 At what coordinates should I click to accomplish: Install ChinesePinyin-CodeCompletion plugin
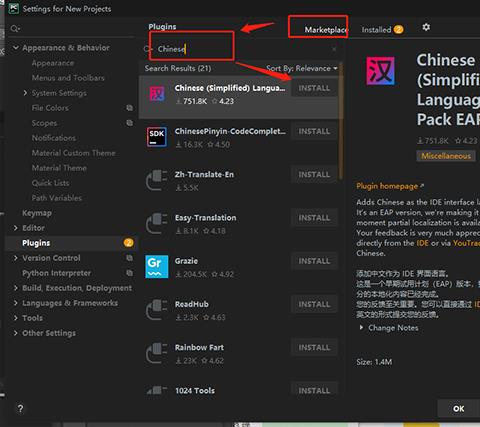tap(314, 131)
